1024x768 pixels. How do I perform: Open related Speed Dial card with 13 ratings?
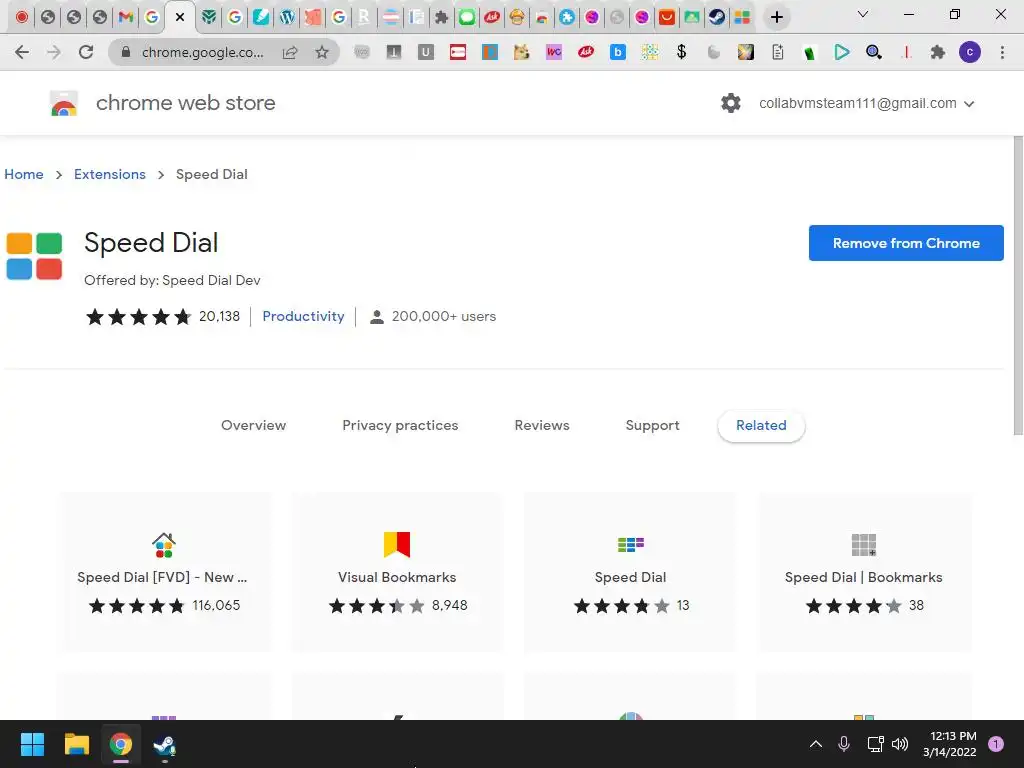point(630,572)
